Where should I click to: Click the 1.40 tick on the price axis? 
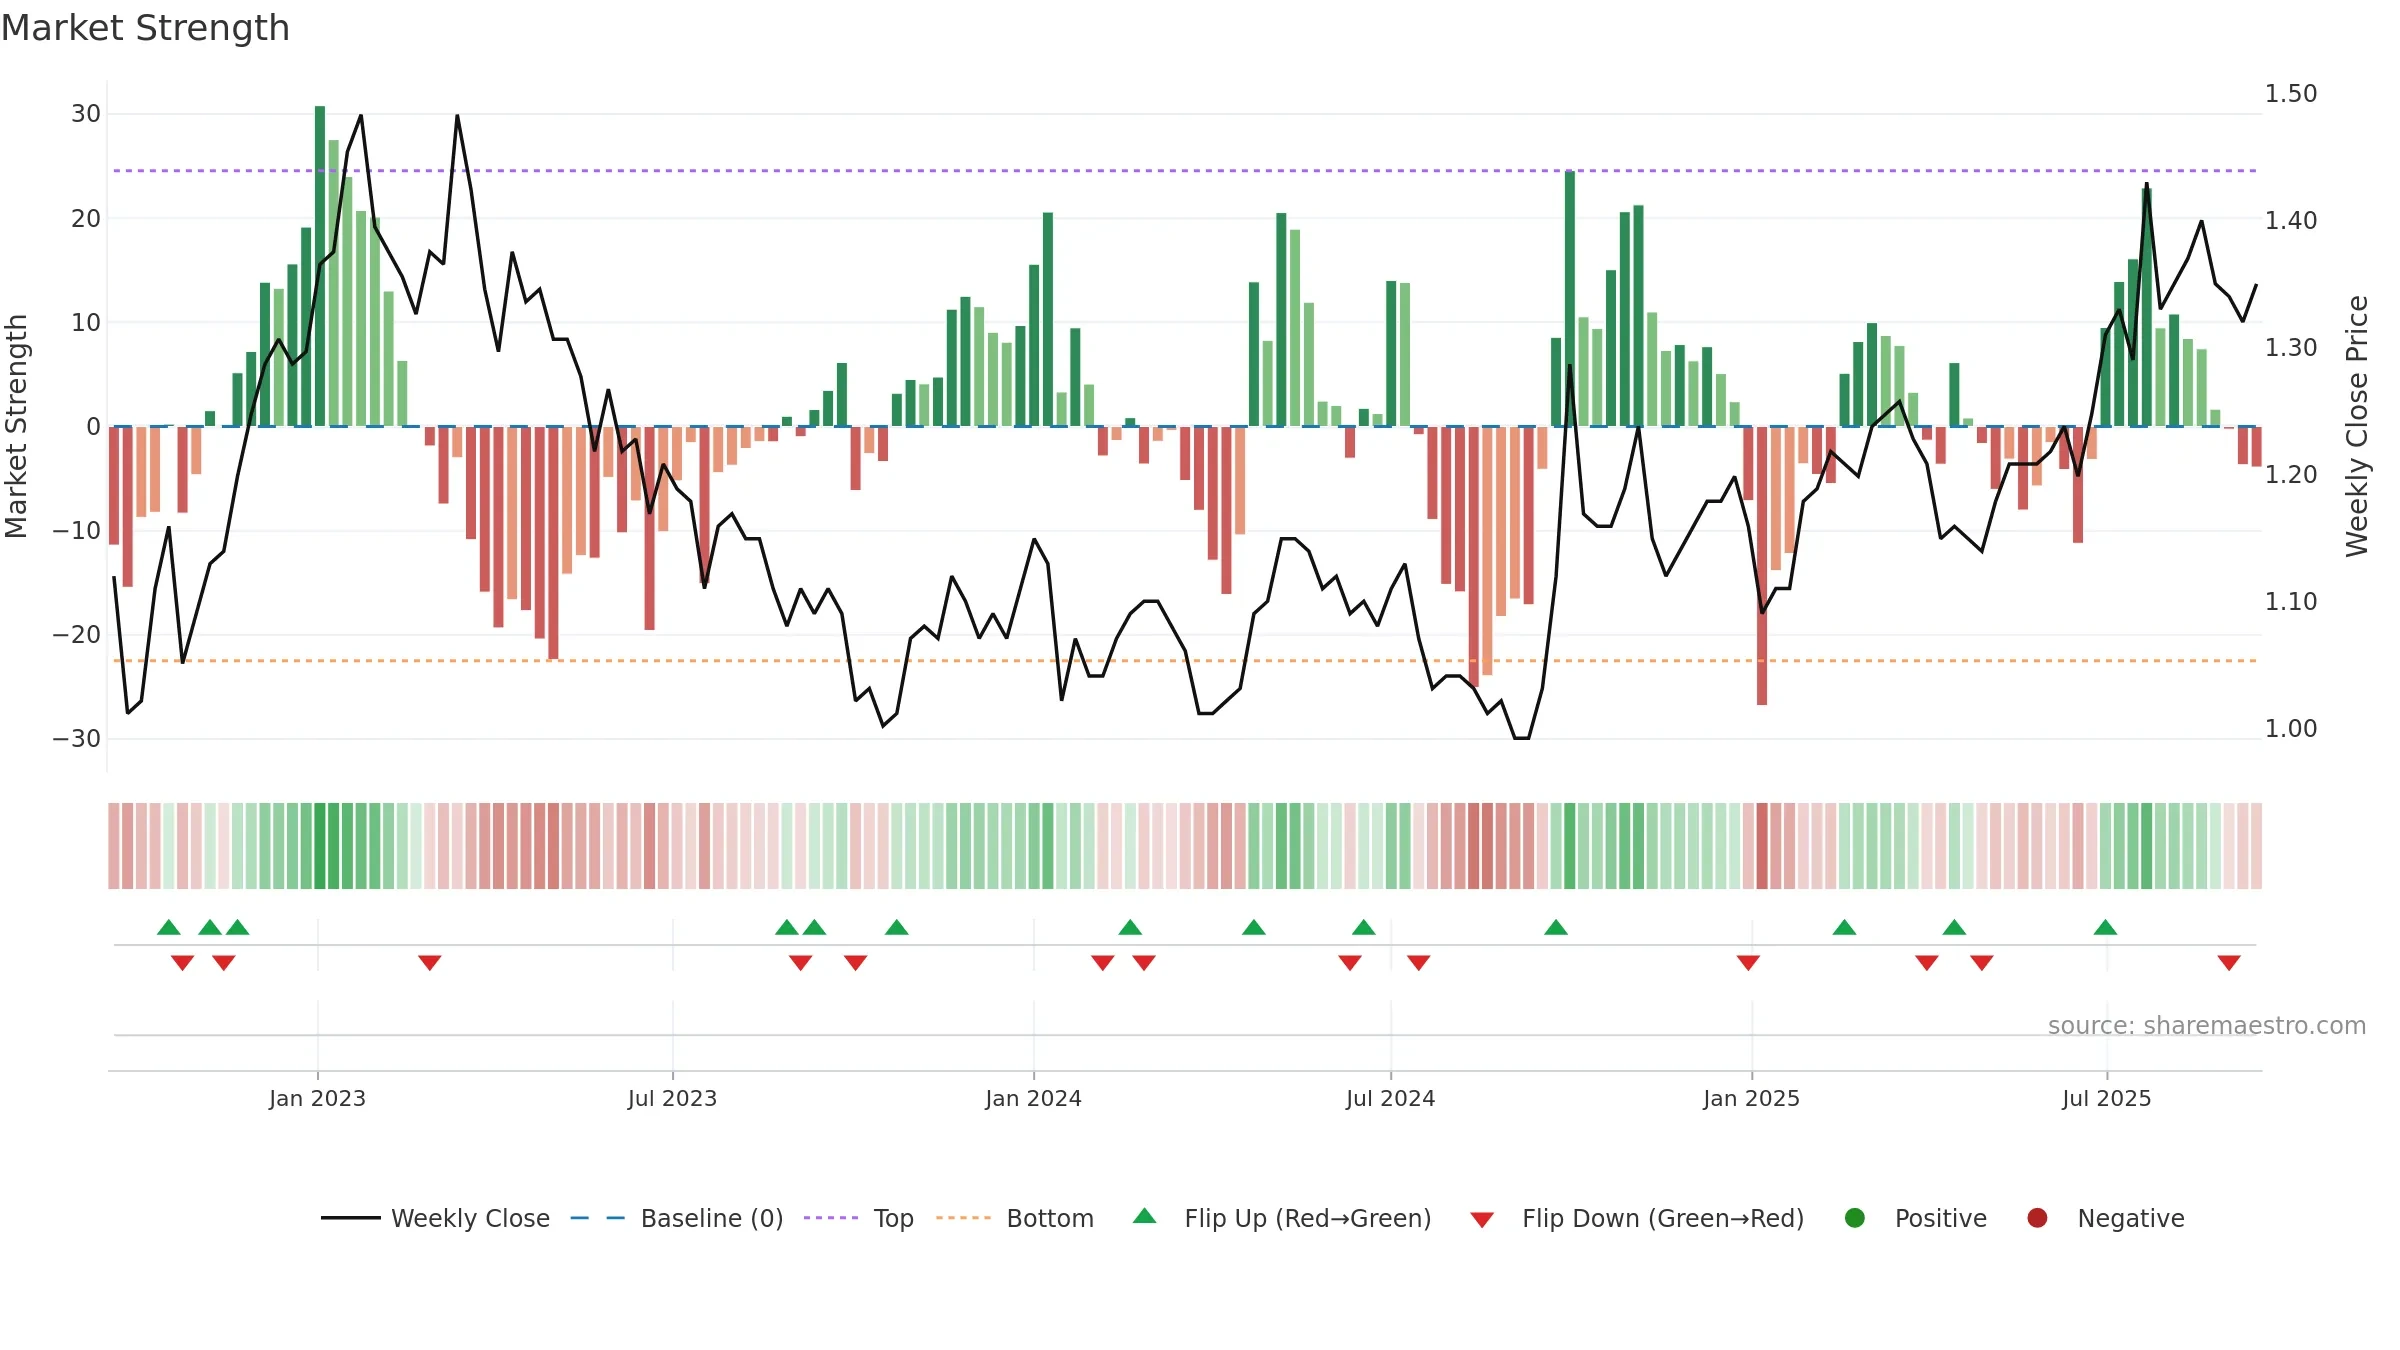[x=2291, y=221]
